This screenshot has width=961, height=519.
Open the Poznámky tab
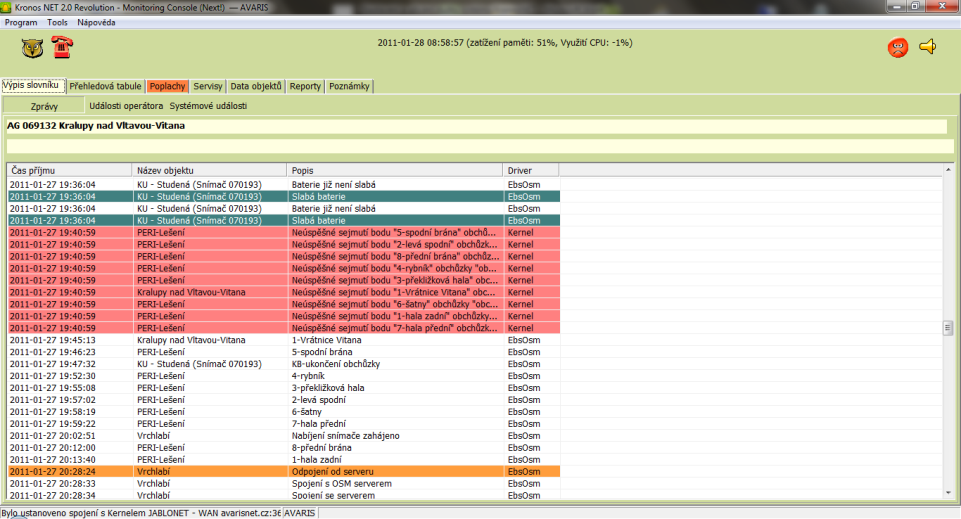tap(349, 86)
